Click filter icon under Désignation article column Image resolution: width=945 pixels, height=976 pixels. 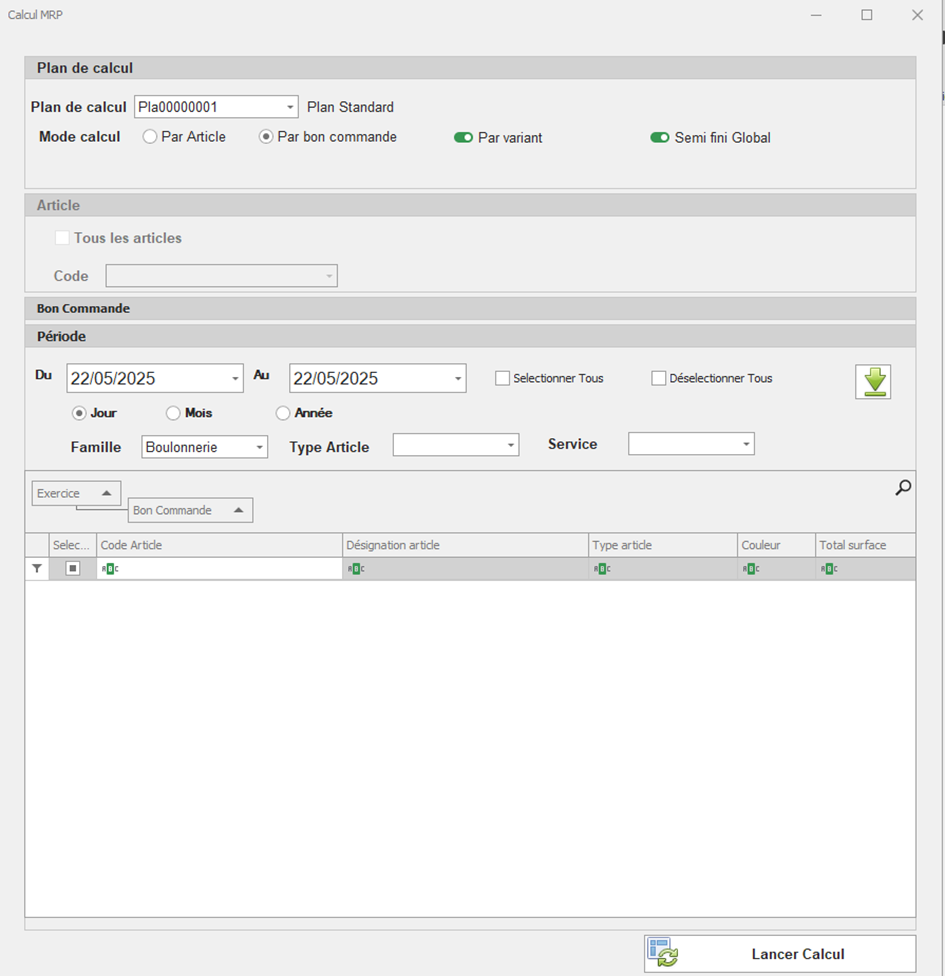355,569
